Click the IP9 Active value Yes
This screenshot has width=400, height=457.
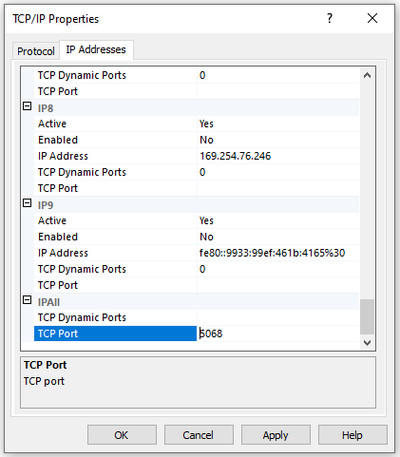point(206,221)
